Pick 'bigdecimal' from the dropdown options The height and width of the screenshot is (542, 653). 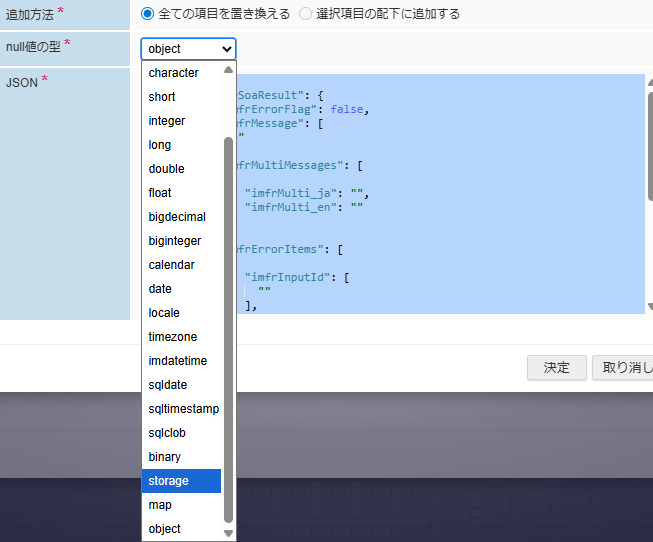180,217
